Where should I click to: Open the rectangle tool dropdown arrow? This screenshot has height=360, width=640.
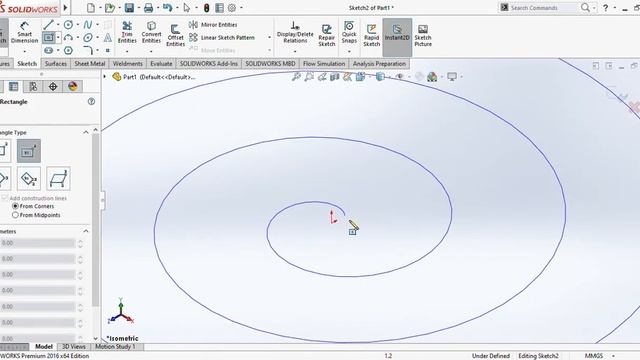point(58,38)
